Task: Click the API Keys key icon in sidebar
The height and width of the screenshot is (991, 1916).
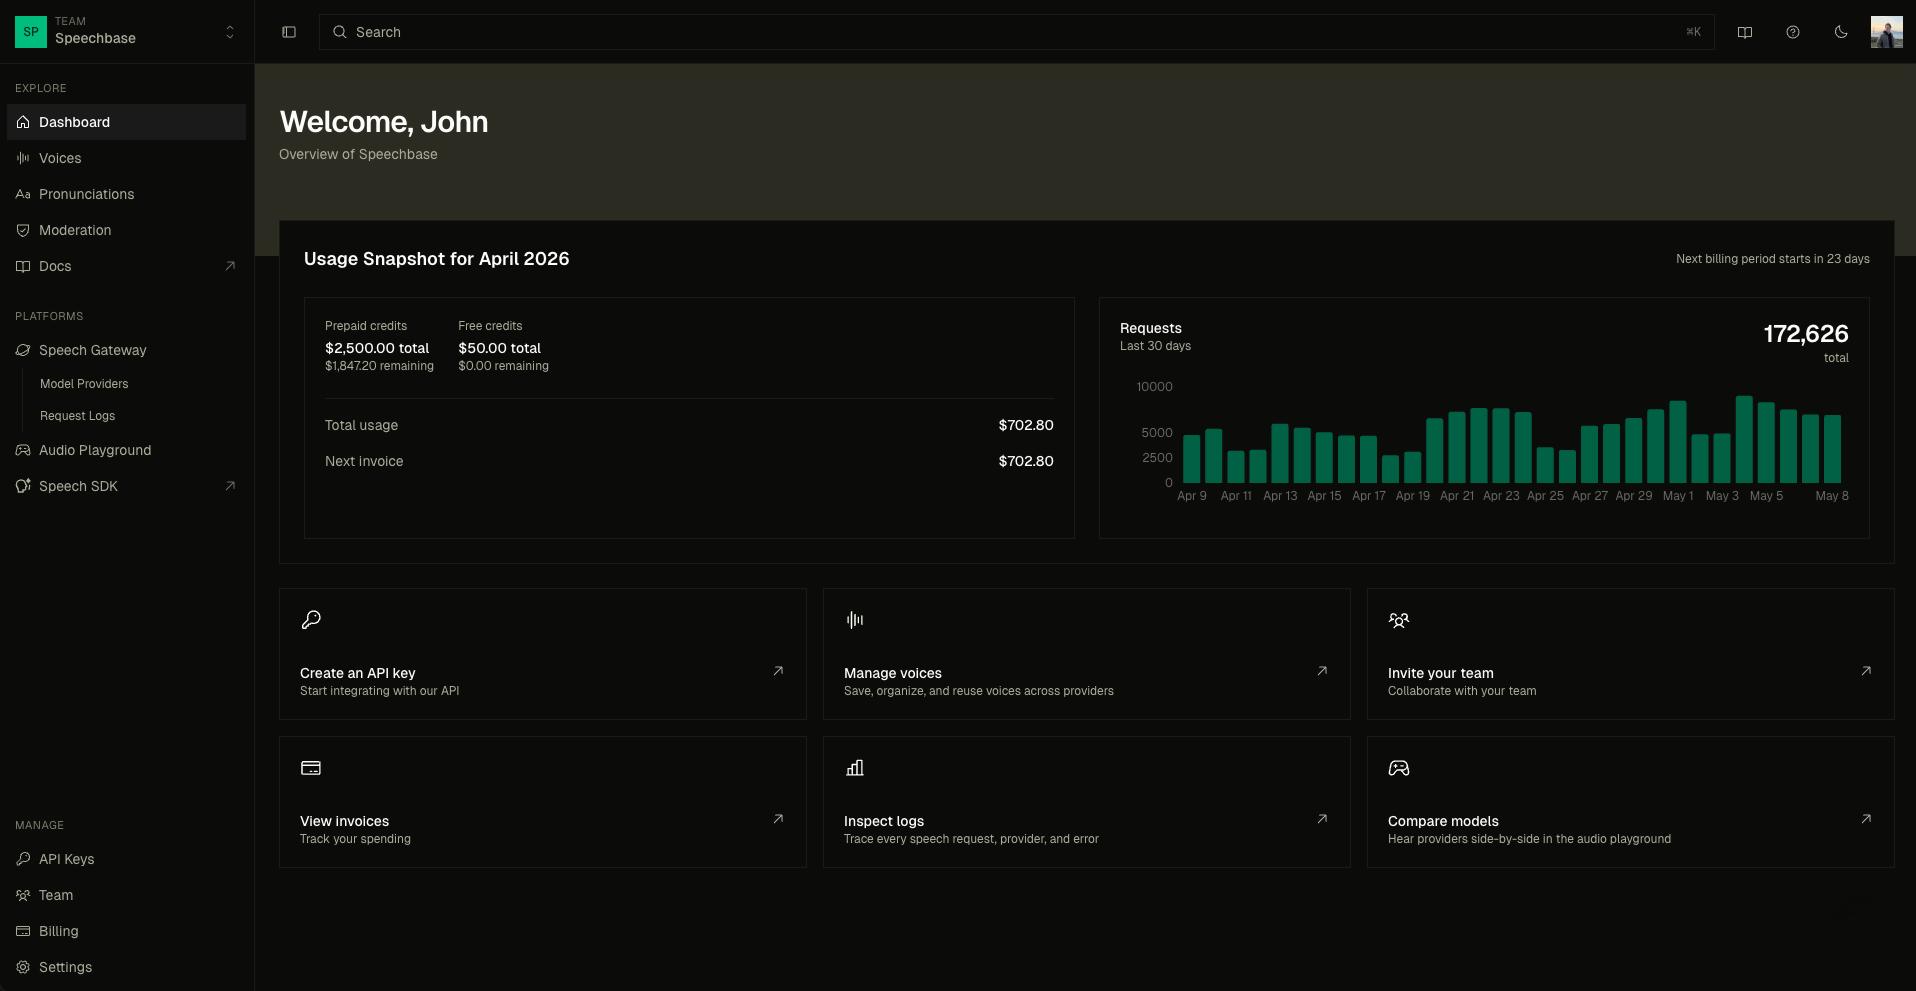Action: [23, 859]
